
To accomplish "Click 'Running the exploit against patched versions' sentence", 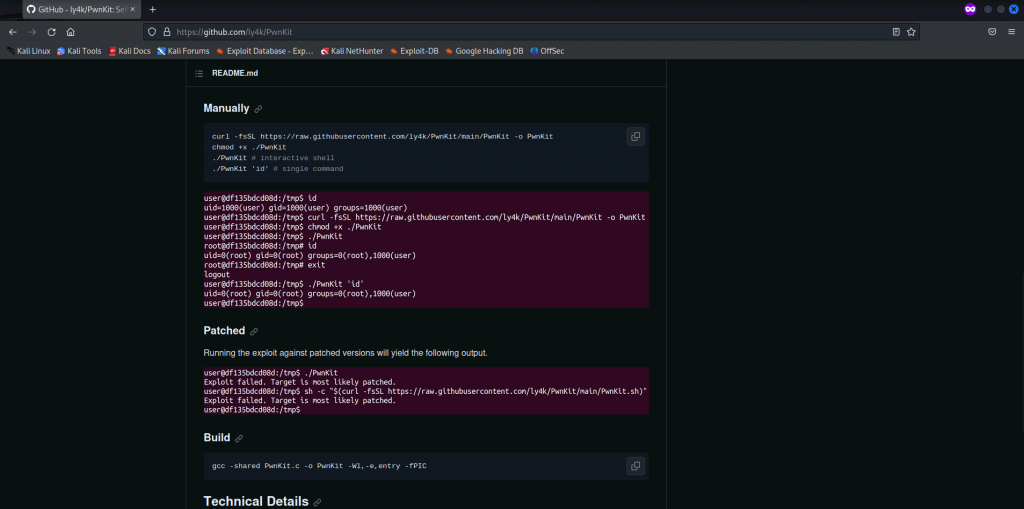I will (345, 353).
